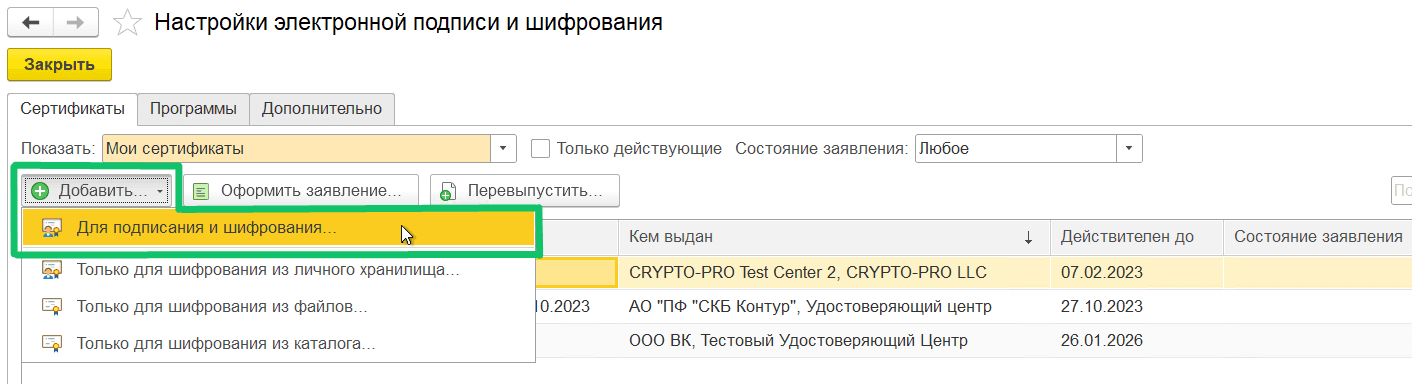Click the back arrow navigation icon
The image size is (1412, 384).
pos(30,22)
